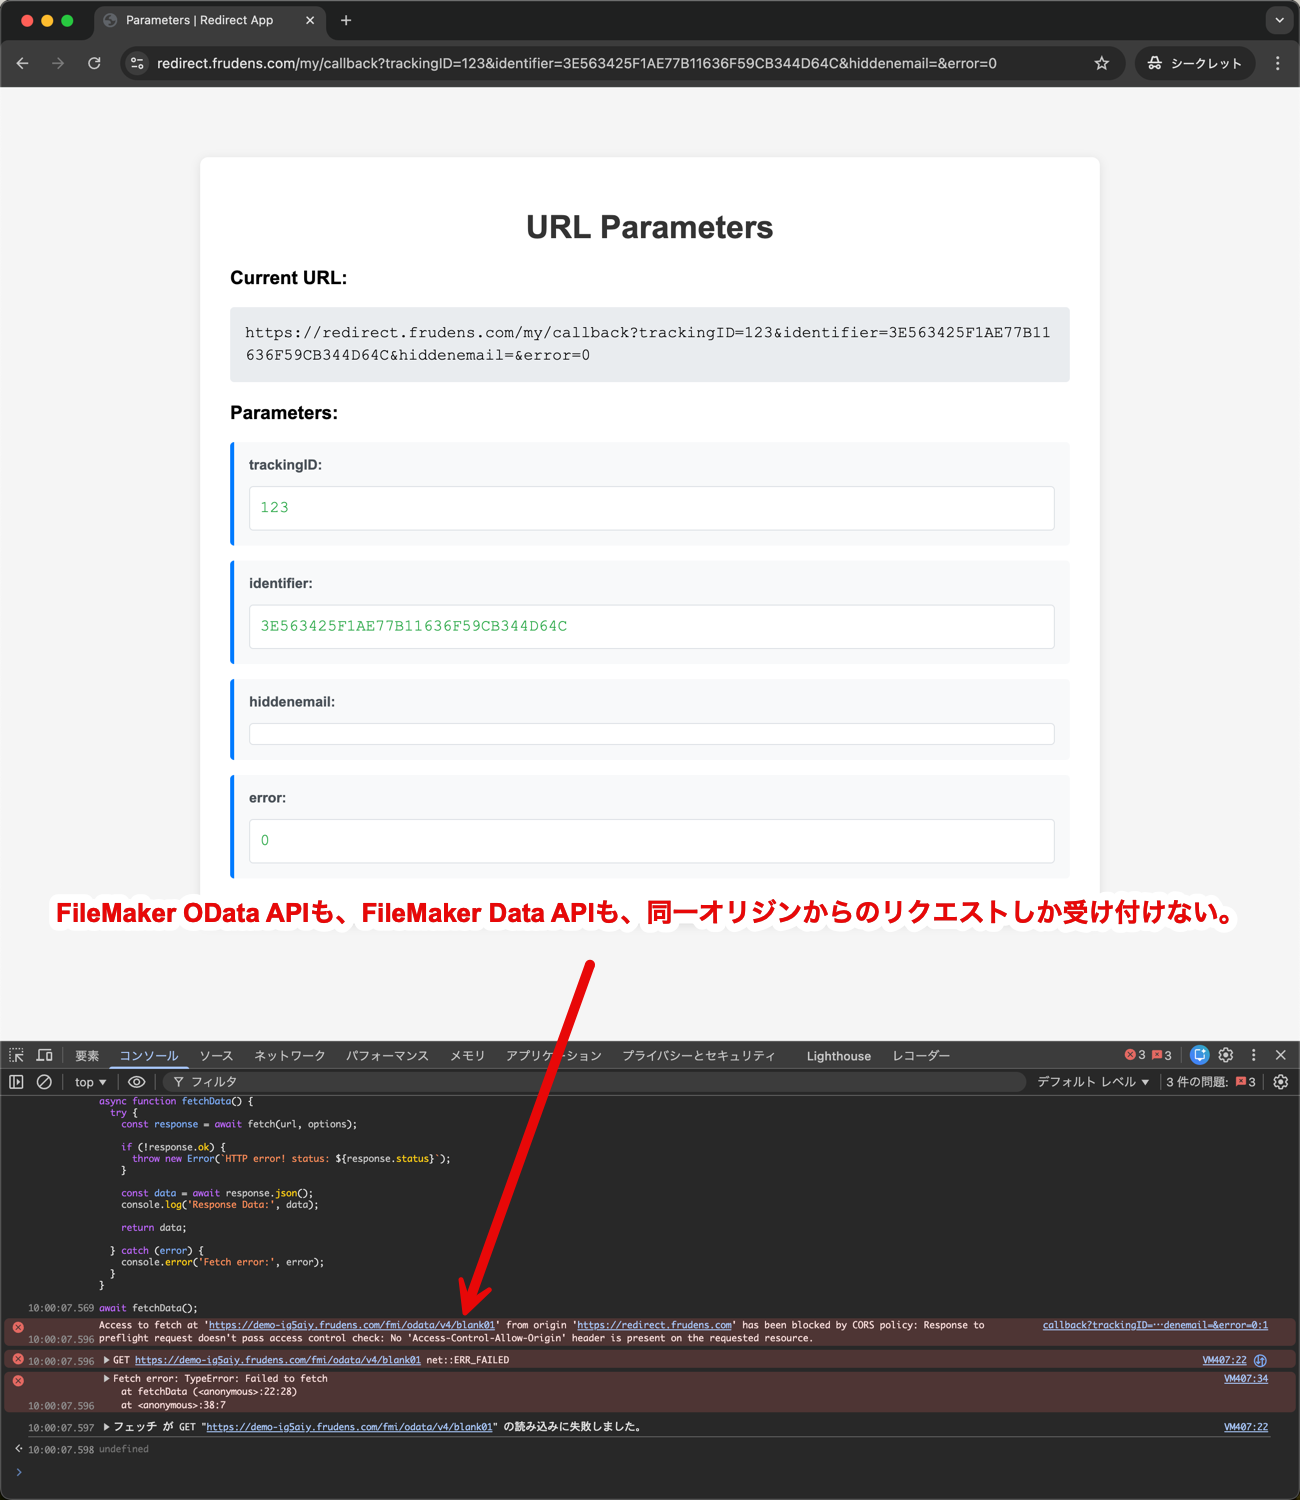Open the top JavaScript context dropdown
Image resolution: width=1300 pixels, height=1500 pixels.
pos(90,1082)
